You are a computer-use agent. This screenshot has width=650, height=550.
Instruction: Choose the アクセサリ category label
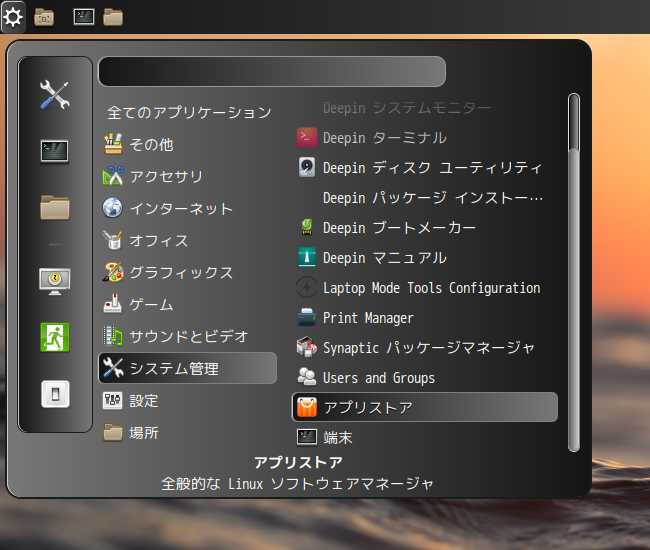pyautogui.click(x=166, y=176)
